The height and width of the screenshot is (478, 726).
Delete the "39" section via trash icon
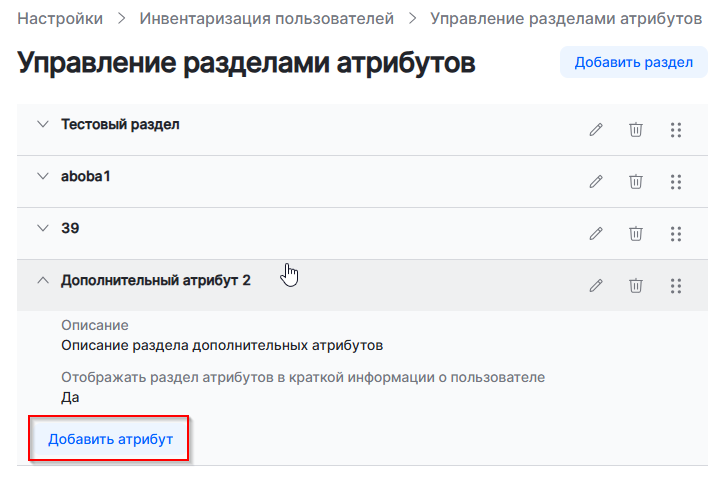click(x=635, y=233)
